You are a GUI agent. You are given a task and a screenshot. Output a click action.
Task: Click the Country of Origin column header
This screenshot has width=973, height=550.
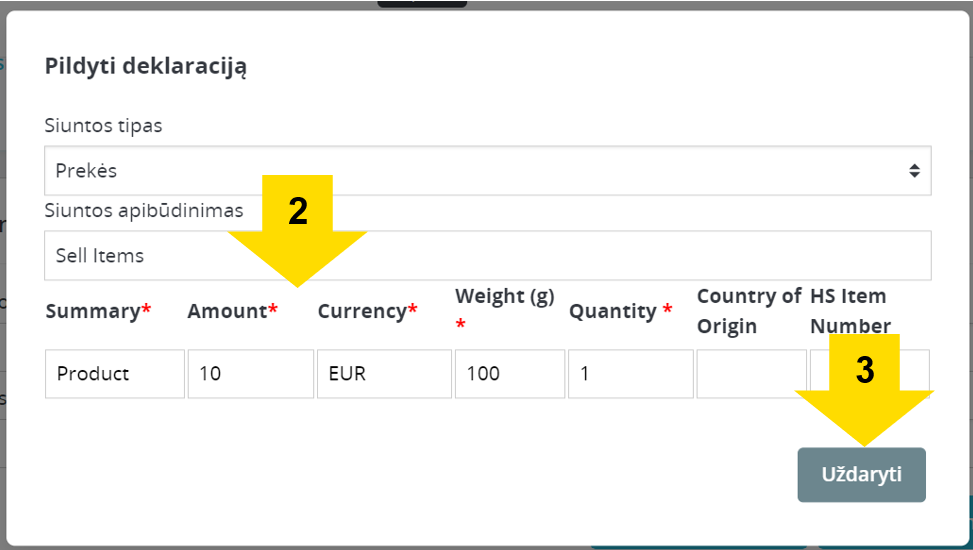pyautogui.click(x=749, y=310)
